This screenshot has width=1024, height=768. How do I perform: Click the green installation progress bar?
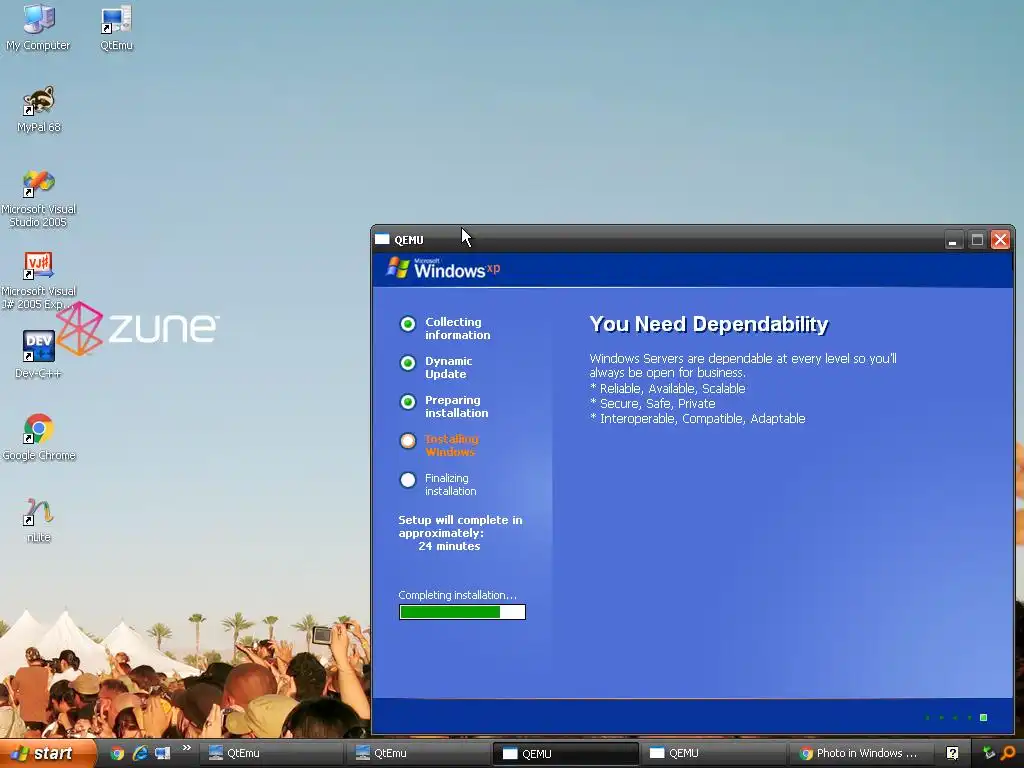tap(462, 612)
